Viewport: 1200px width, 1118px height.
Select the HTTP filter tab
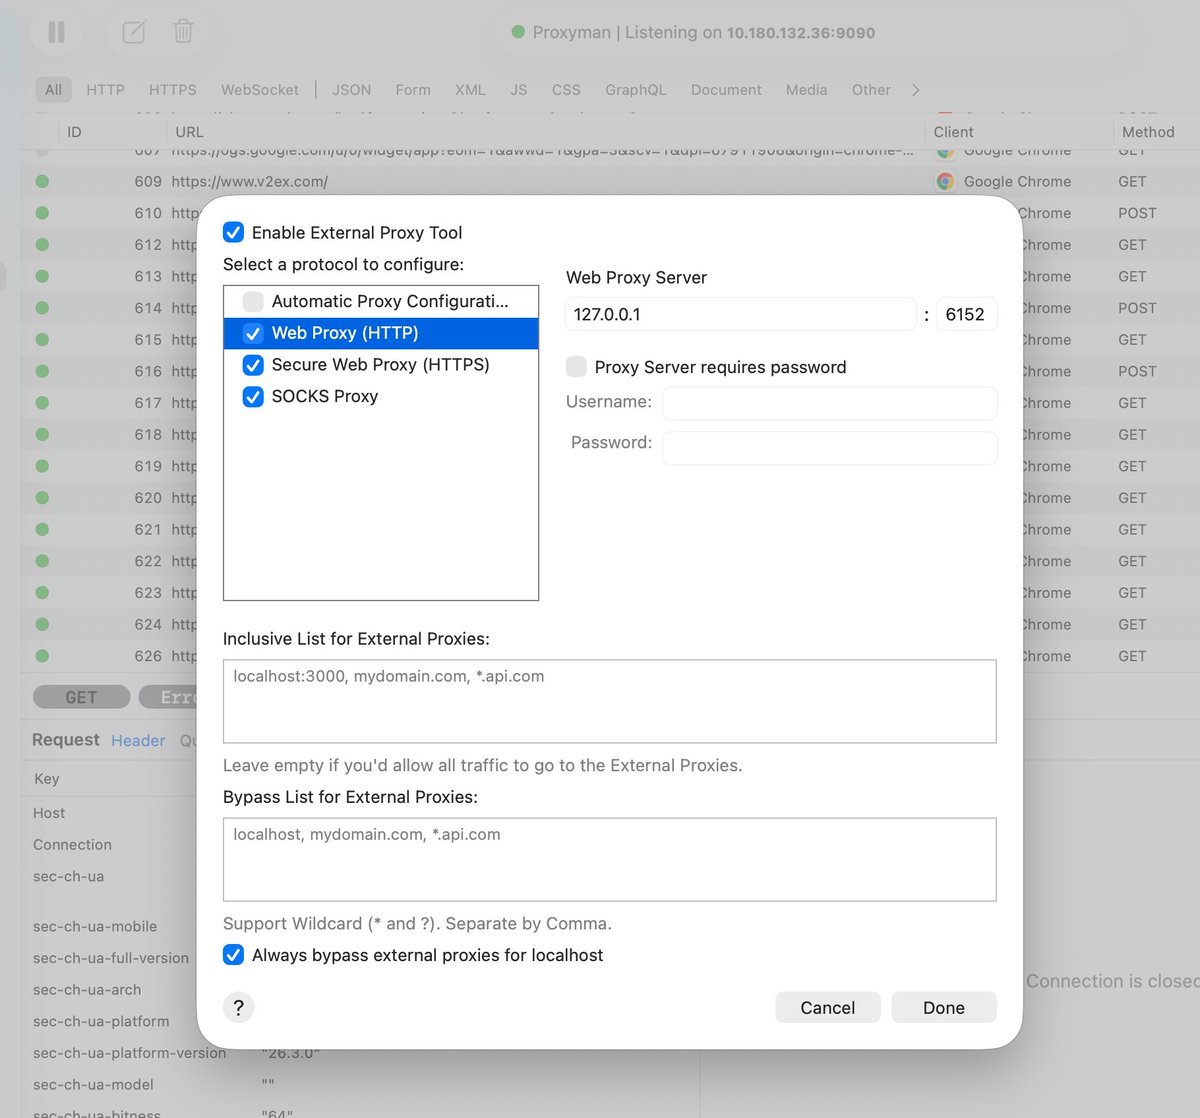pos(105,90)
